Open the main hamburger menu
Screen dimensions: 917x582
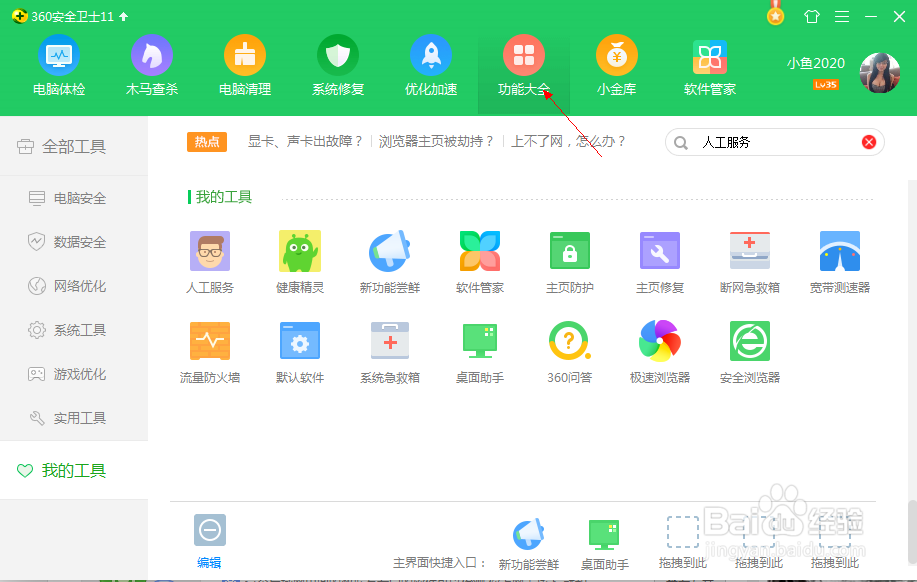click(842, 16)
